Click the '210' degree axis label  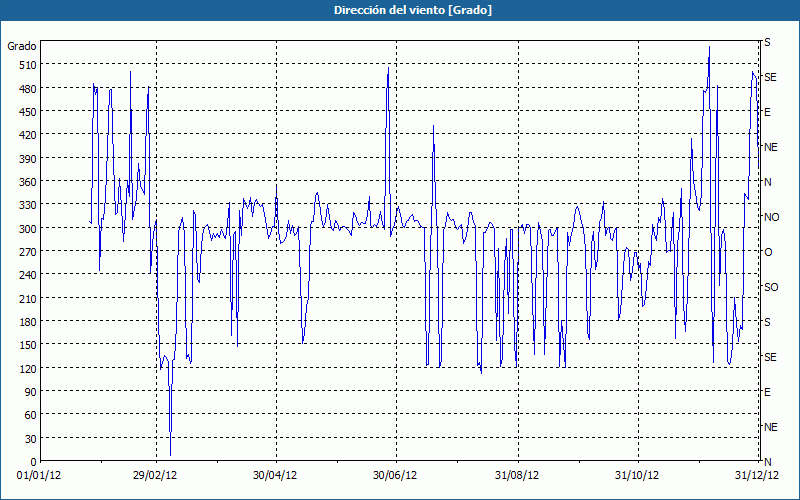click(x=28, y=299)
